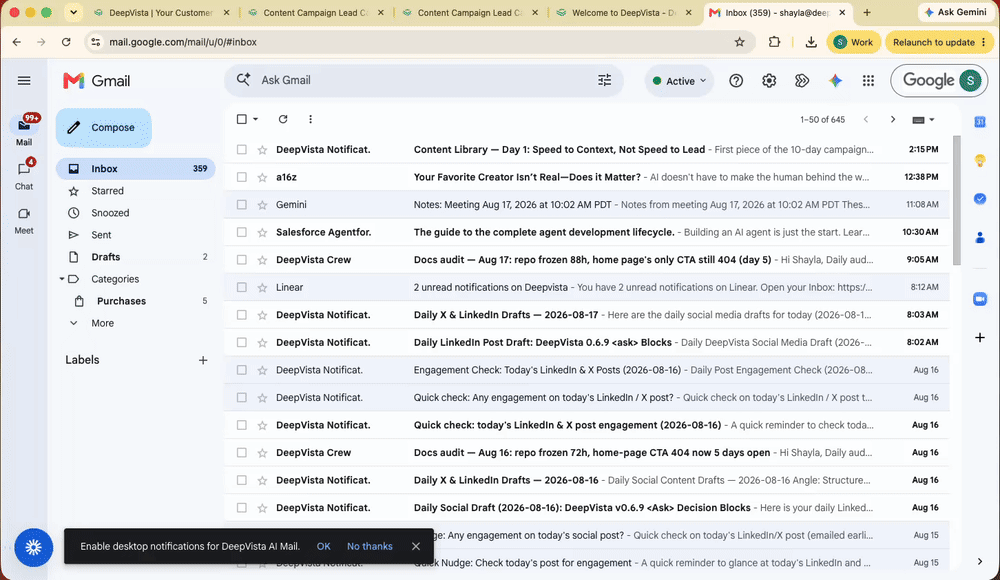
Task: Open Google Calendar side panel icon
Action: 980,122
